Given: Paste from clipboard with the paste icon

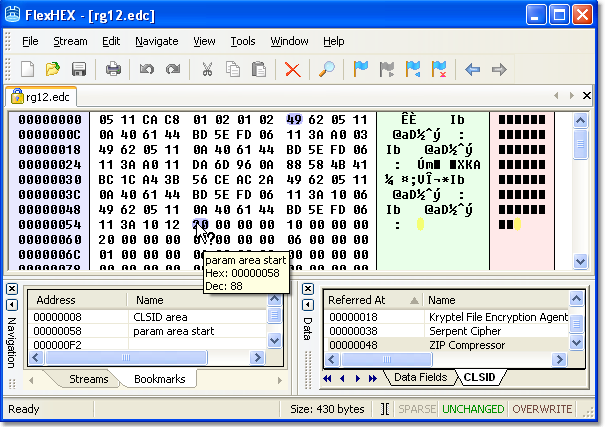Looking at the screenshot, I should [259, 69].
